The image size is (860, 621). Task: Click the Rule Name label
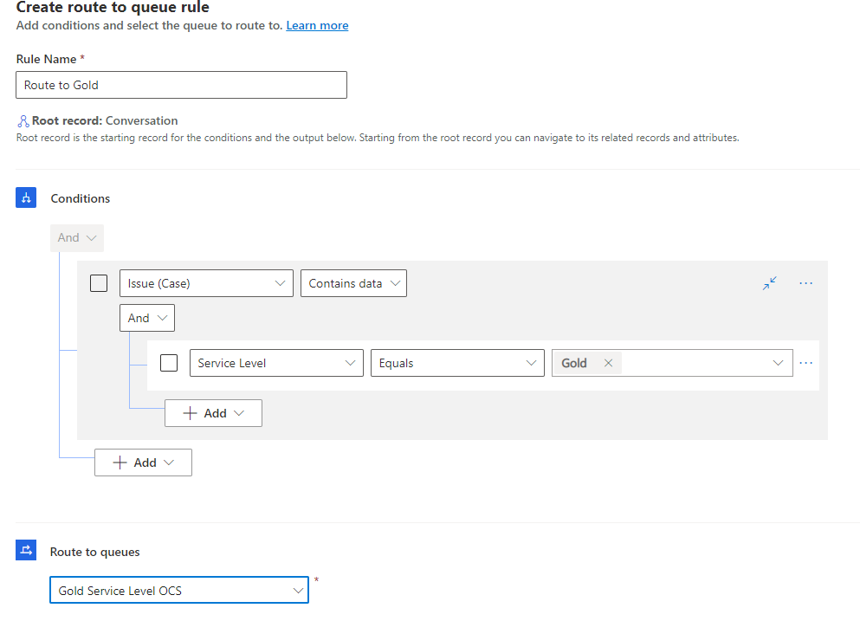46,59
